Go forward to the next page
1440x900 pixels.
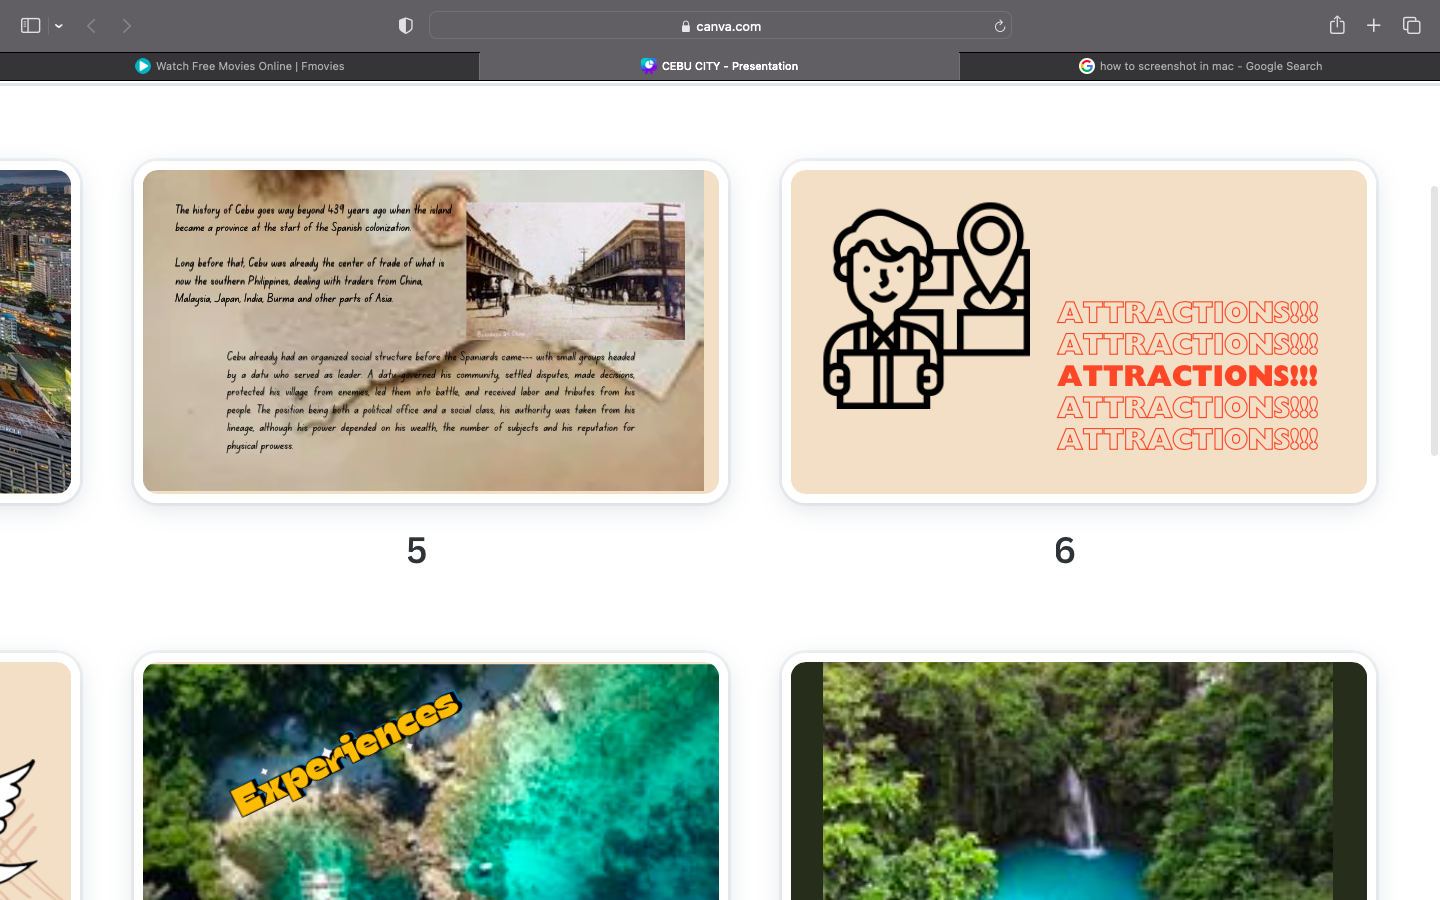[x=127, y=26]
